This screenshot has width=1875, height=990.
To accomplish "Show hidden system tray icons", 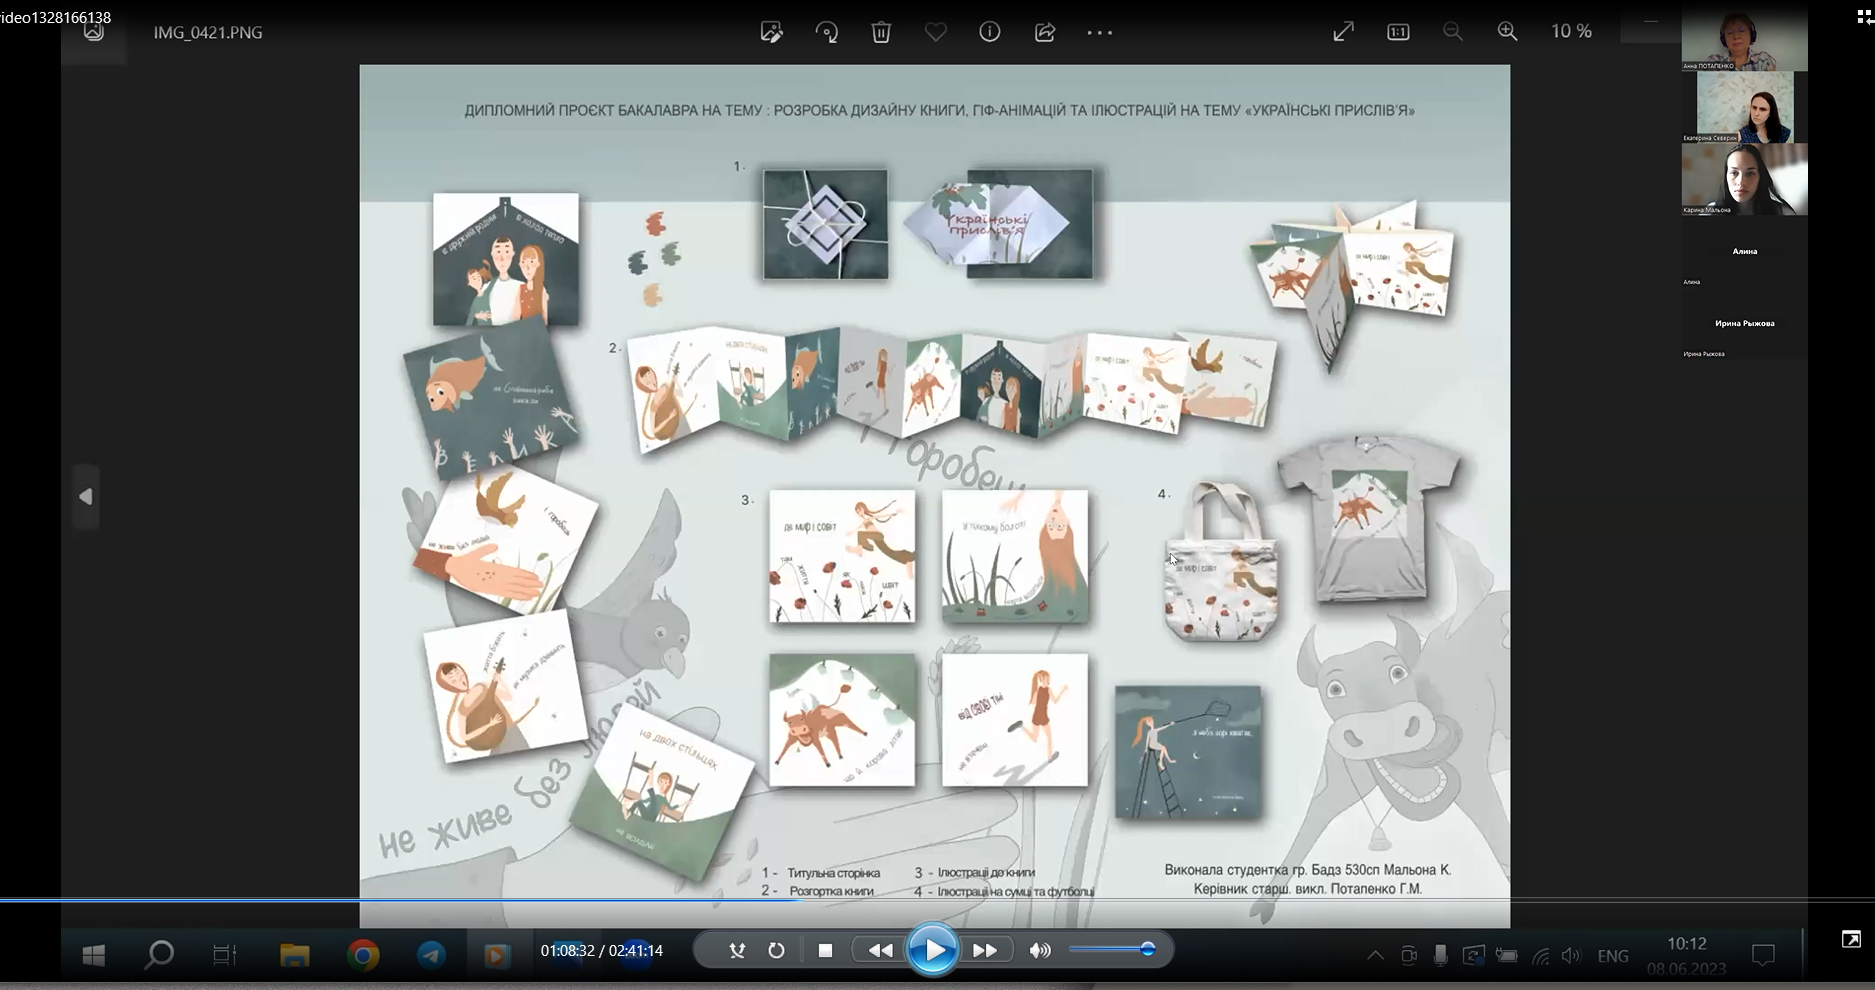I will tap(1376, 956).
